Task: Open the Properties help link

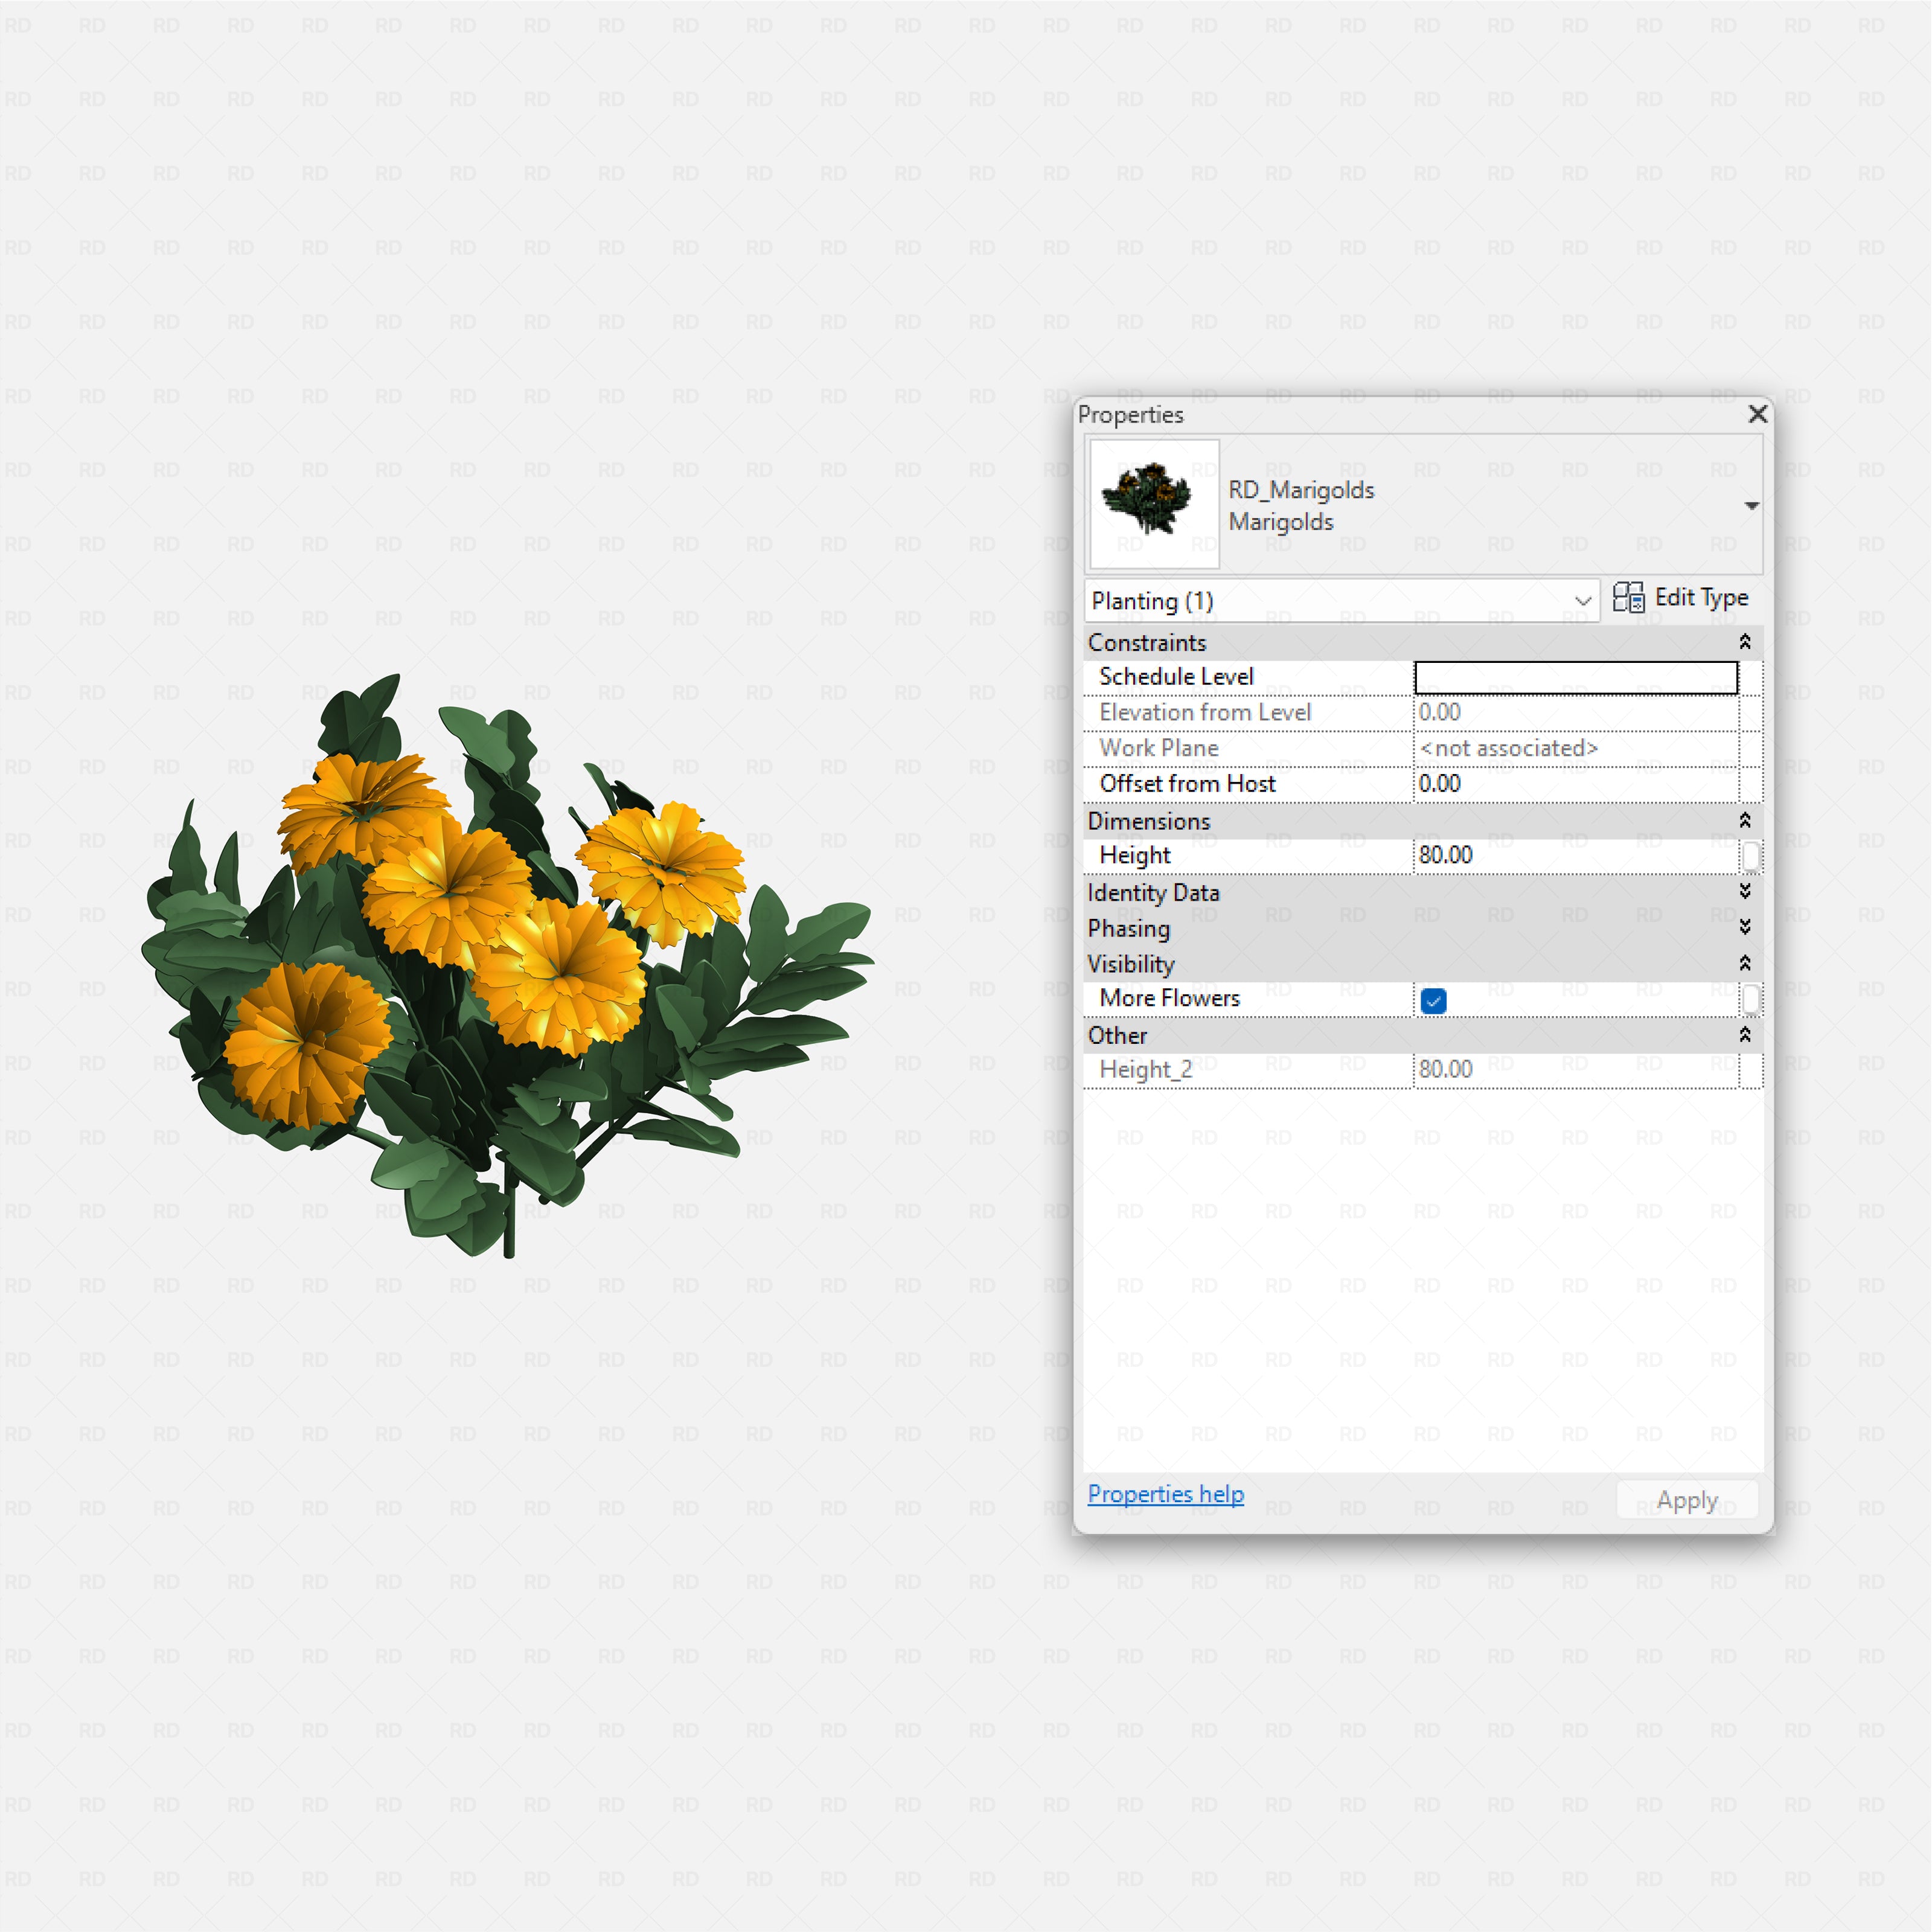Action: pos(1165,1494)
